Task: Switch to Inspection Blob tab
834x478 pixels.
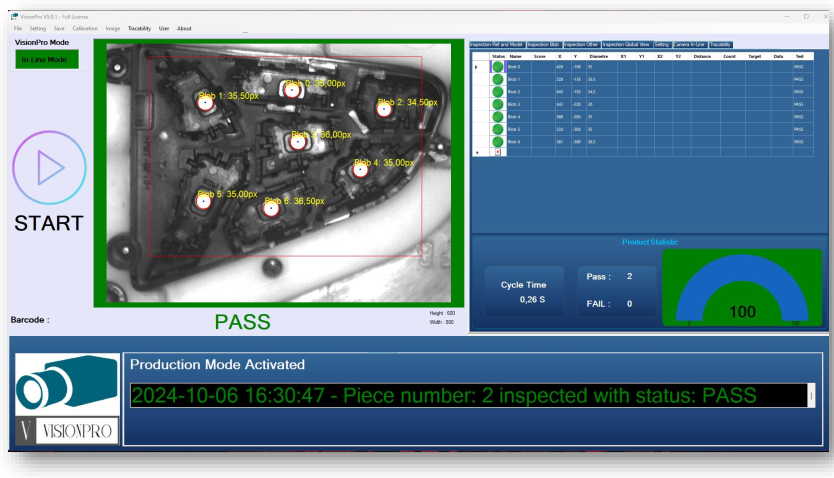Action: [x=543, y=44]
